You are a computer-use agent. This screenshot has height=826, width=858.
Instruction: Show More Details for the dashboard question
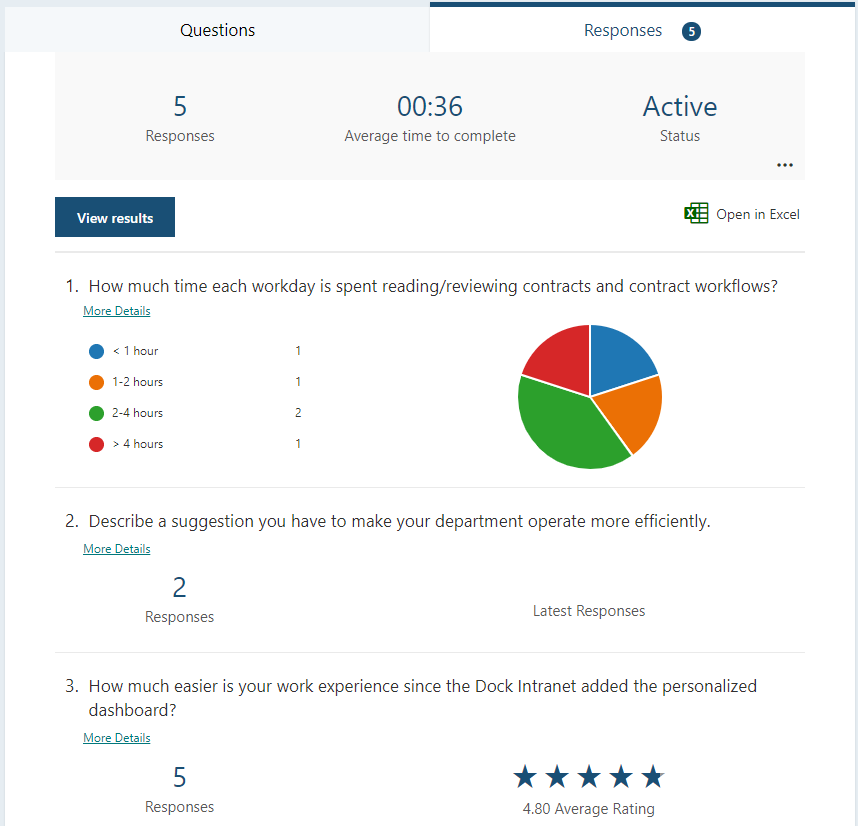click(116, 737)
